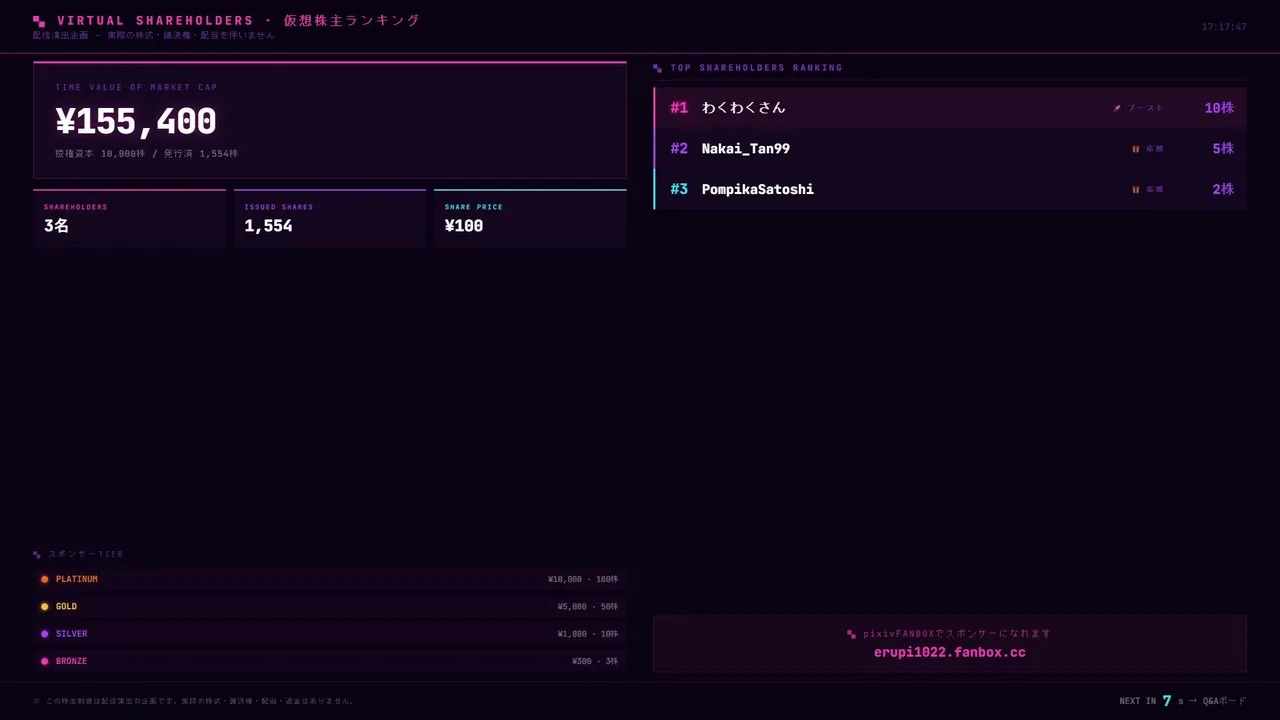Click the icon beside スポンサーTIER heading
Image resolution: width=1280 pixels, height=720 pixels.
[37, 554]
